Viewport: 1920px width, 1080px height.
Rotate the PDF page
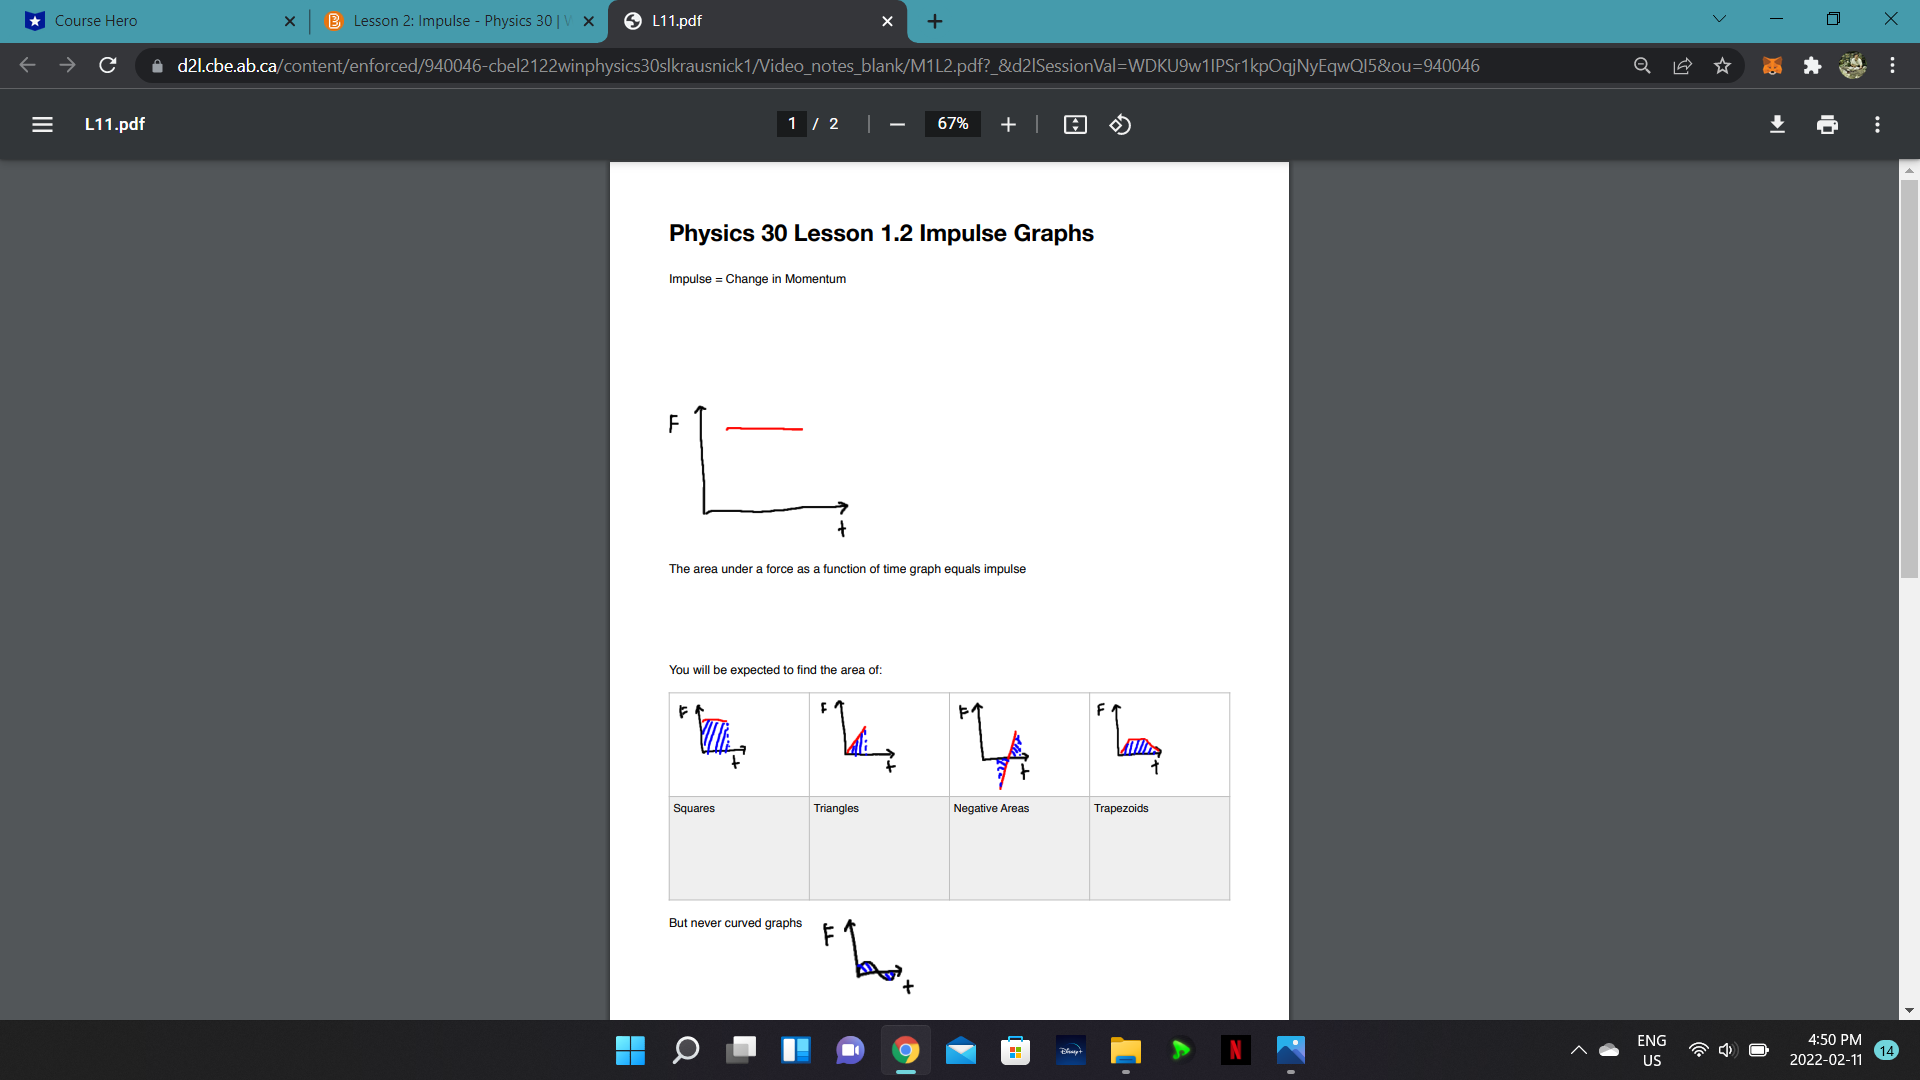point(1120,124)
